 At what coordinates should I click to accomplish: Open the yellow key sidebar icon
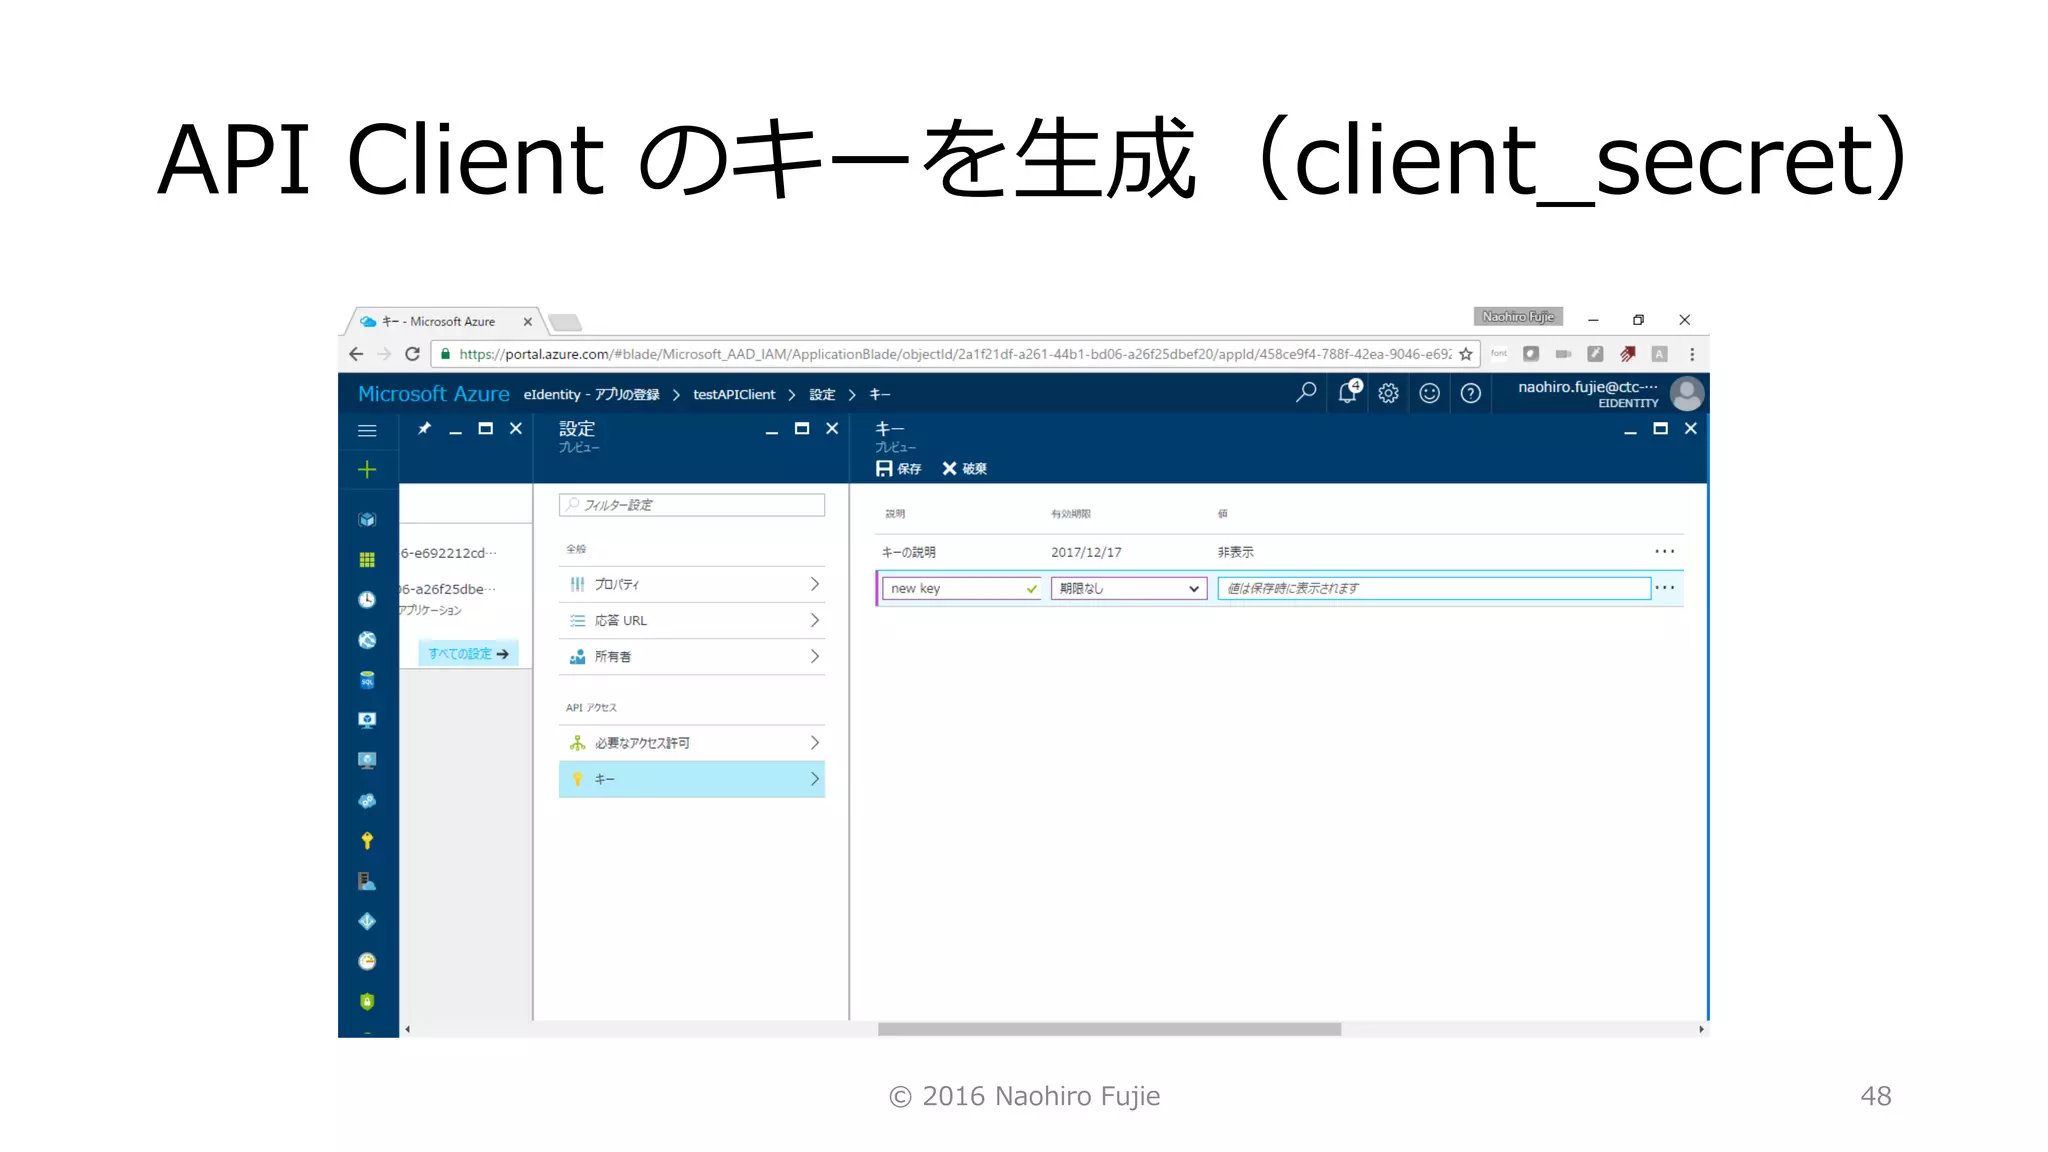[x=367, y=840]
